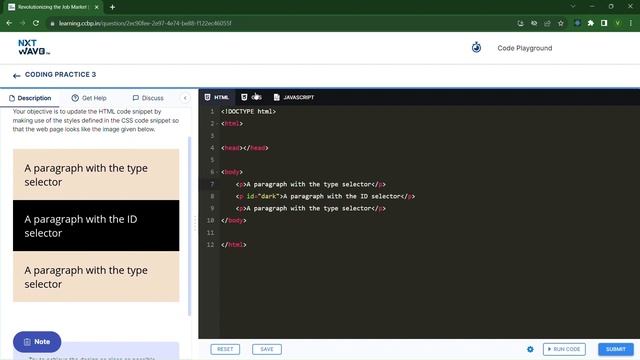
Task: Open the tab search dropdown arrow
Action: click(x=573, y=7)
